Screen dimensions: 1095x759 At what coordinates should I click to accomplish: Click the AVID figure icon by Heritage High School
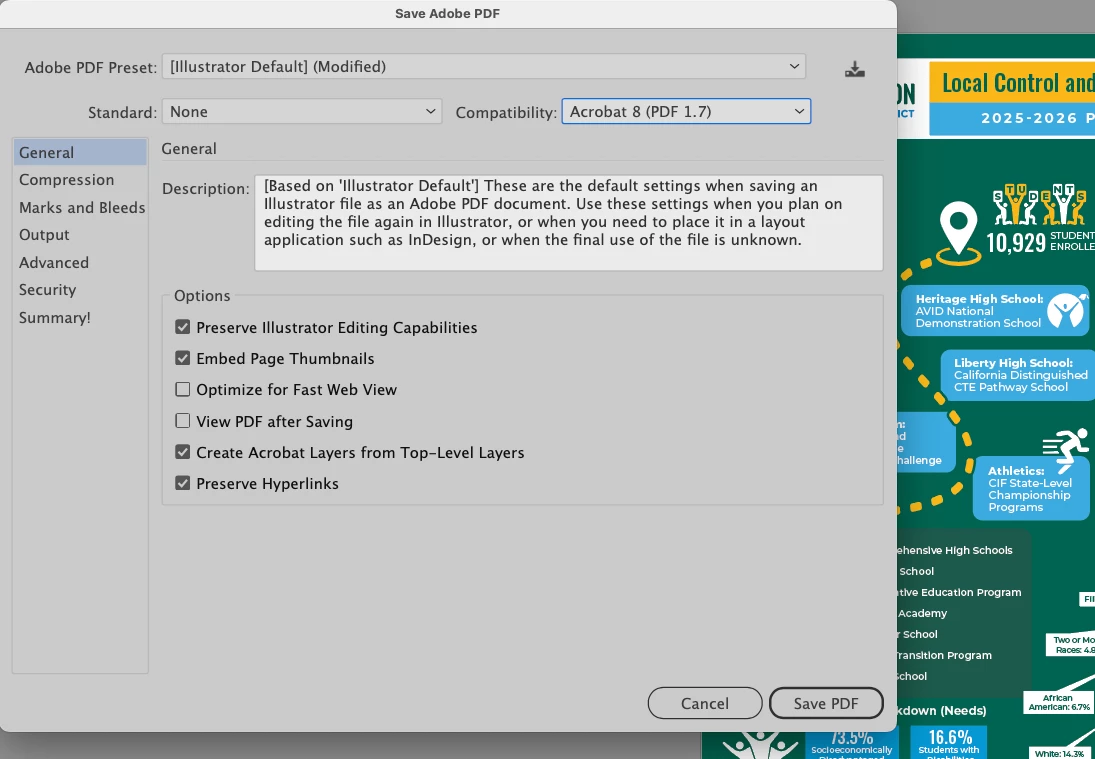pyautogui.click(x=1067, y=310)
